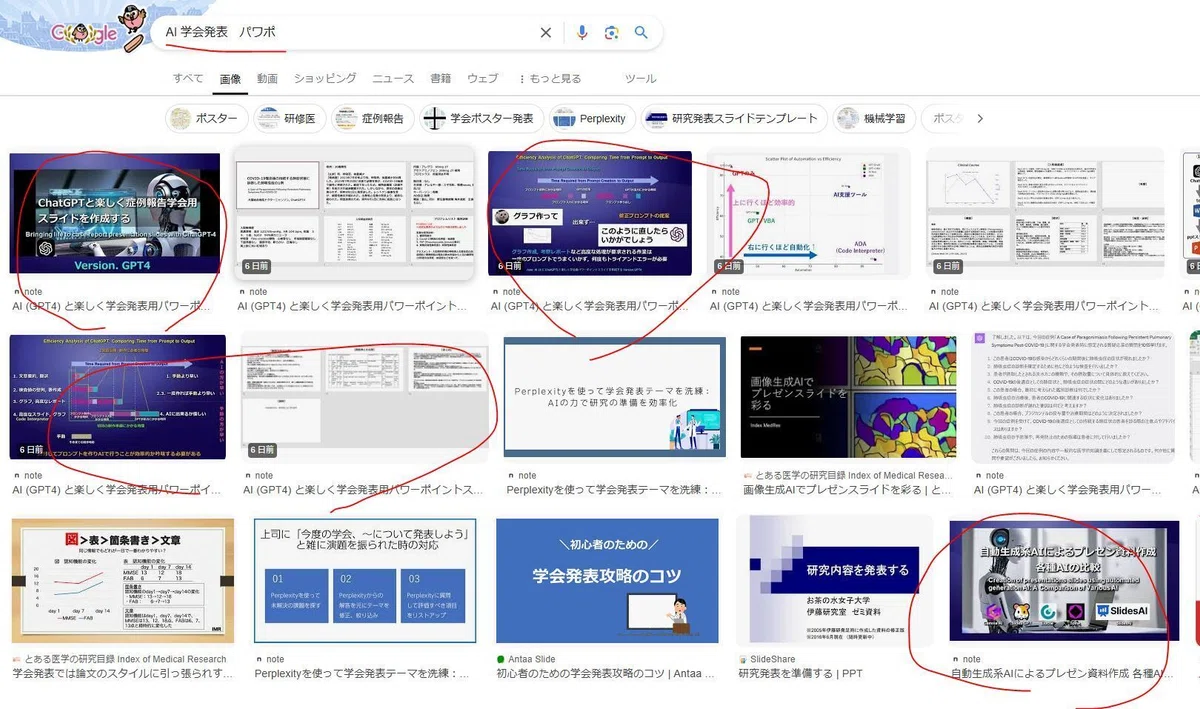Open the 上司に「今度の学会 slide thumbnail
Image resolution: width=1200 pixels, height=709 pixels.
365,582
